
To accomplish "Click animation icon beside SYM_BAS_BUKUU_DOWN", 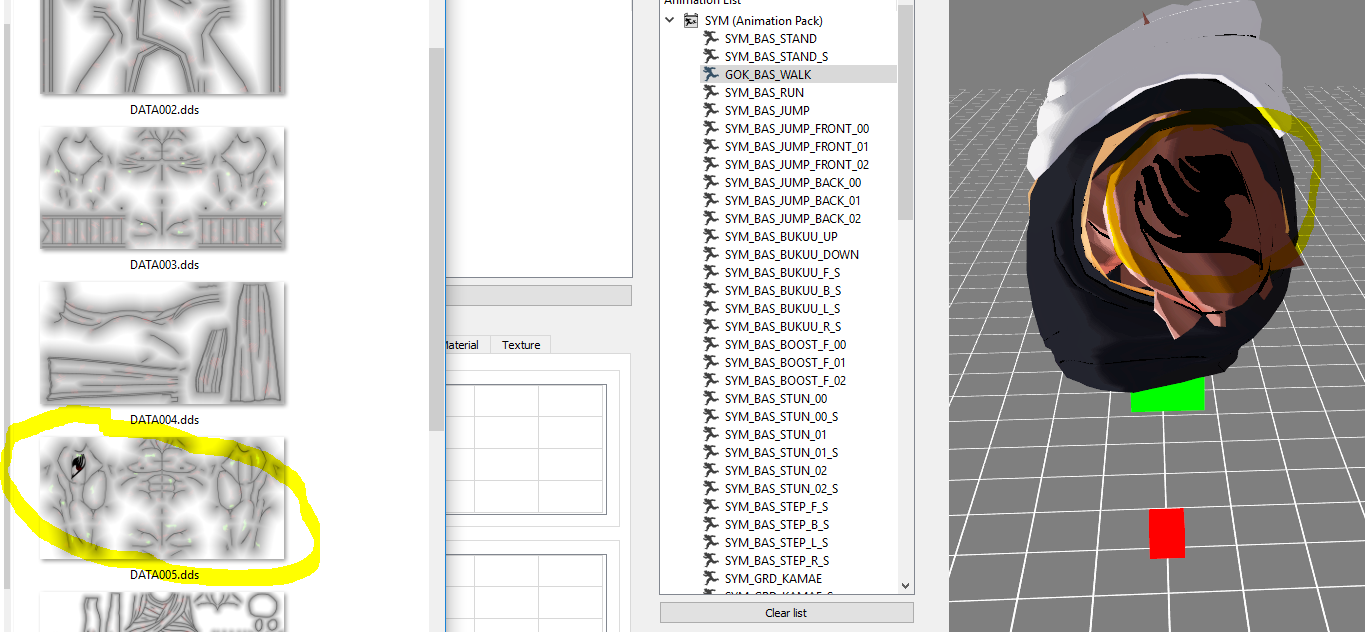I will click(x=712, y=254).
